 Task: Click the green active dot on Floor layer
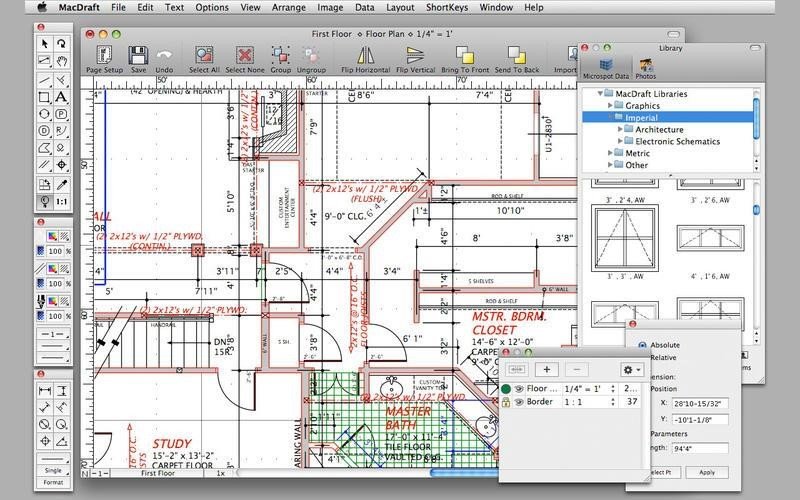[506, 389]
